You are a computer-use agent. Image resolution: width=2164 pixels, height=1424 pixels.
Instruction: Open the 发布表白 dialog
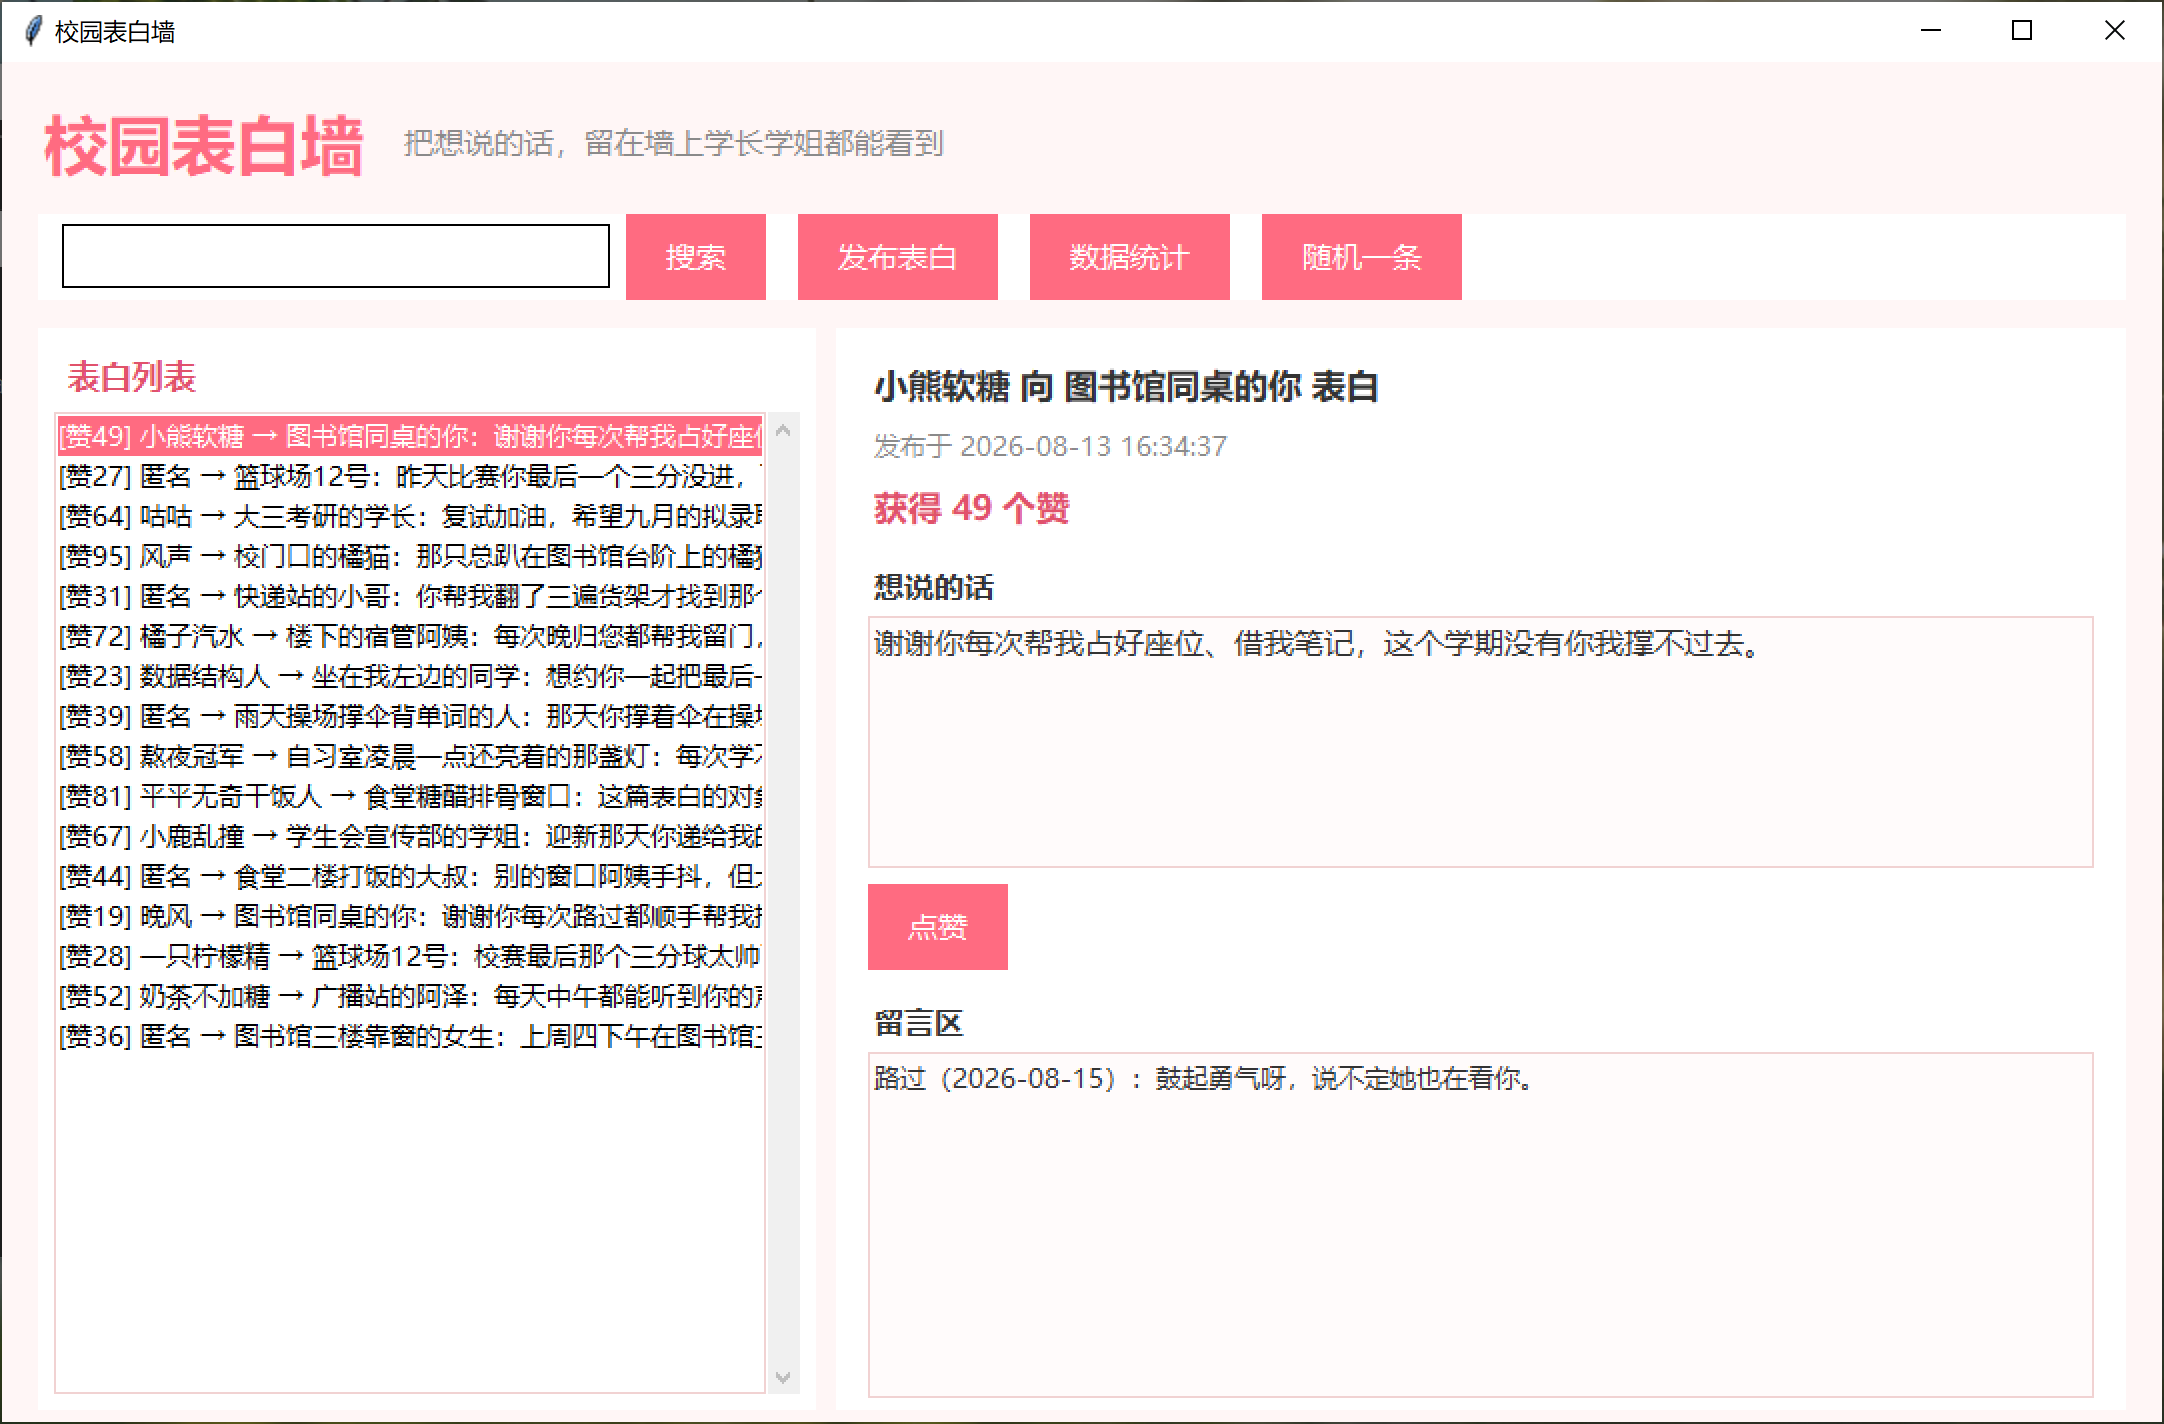tap(898, 257)
